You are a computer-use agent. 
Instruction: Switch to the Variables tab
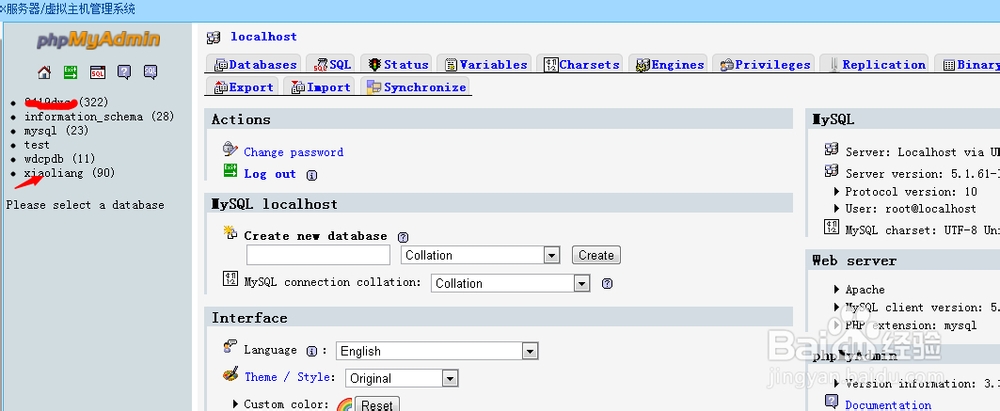click(485, 64)
